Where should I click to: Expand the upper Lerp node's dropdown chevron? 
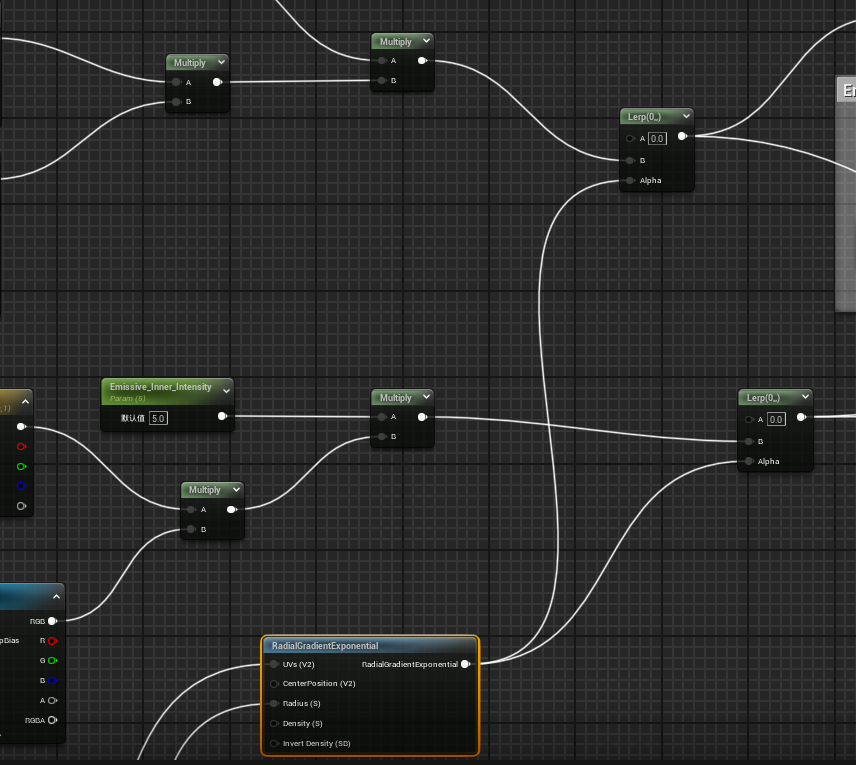point(686,116)
